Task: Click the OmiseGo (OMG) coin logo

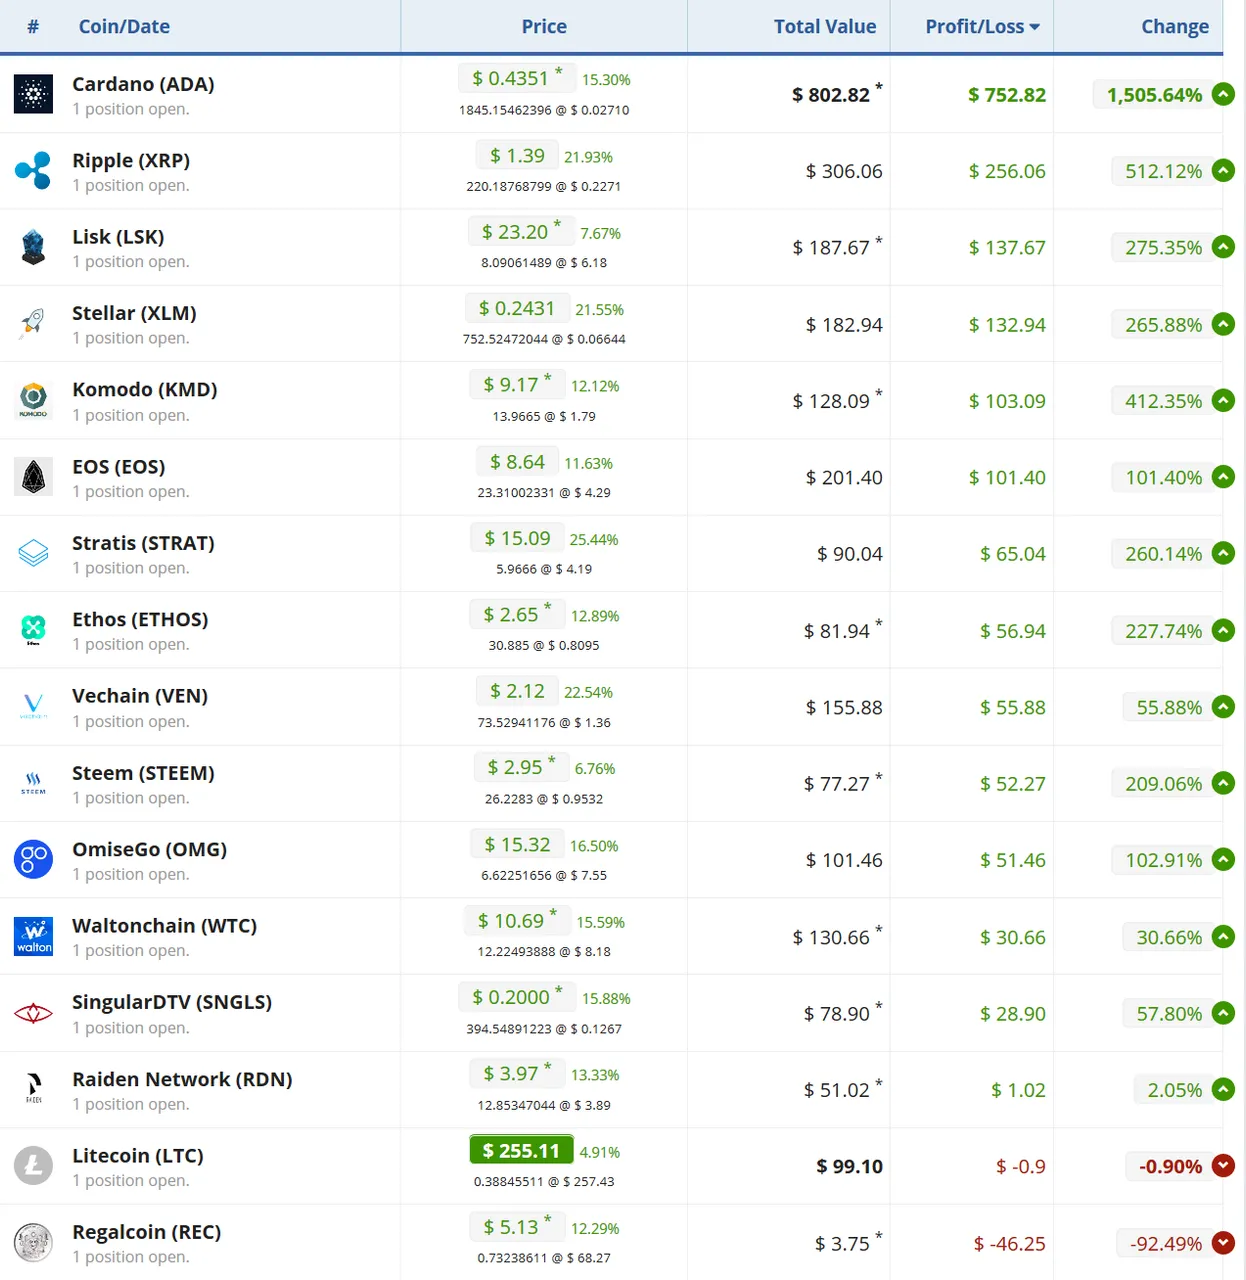Action: tap(33, 859)
